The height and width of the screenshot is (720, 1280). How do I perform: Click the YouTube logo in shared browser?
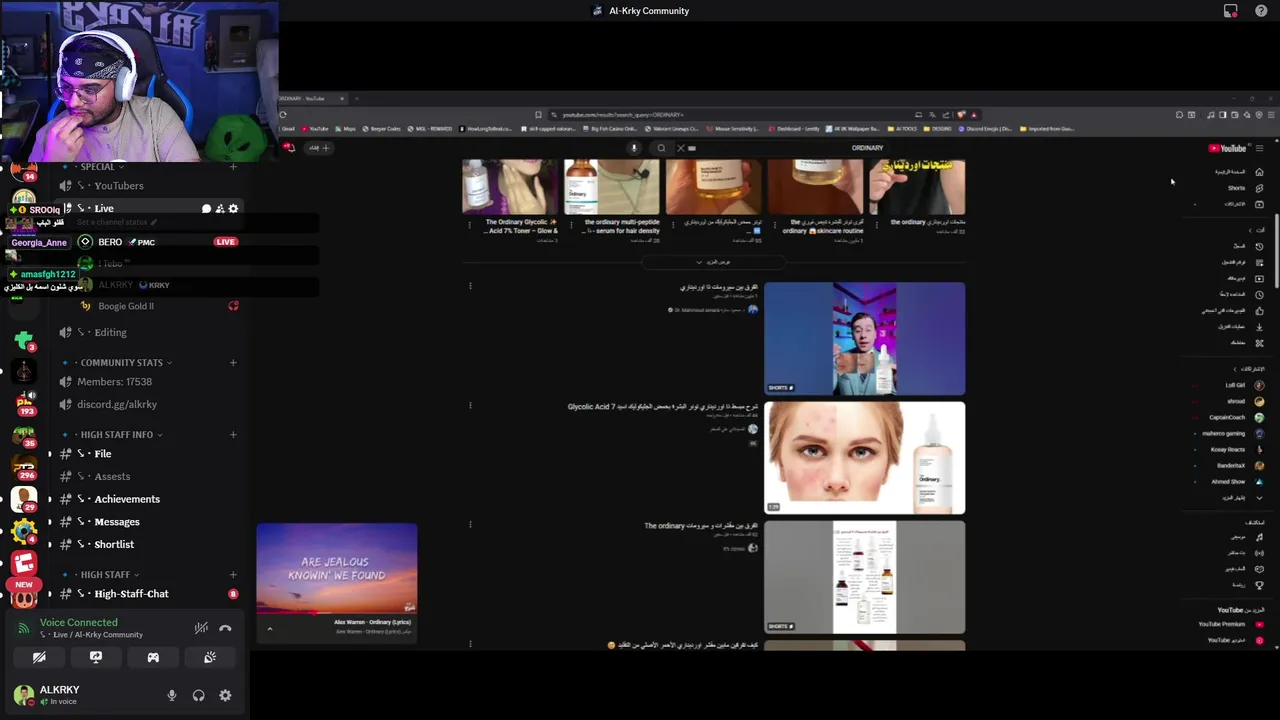[1227, 148]
